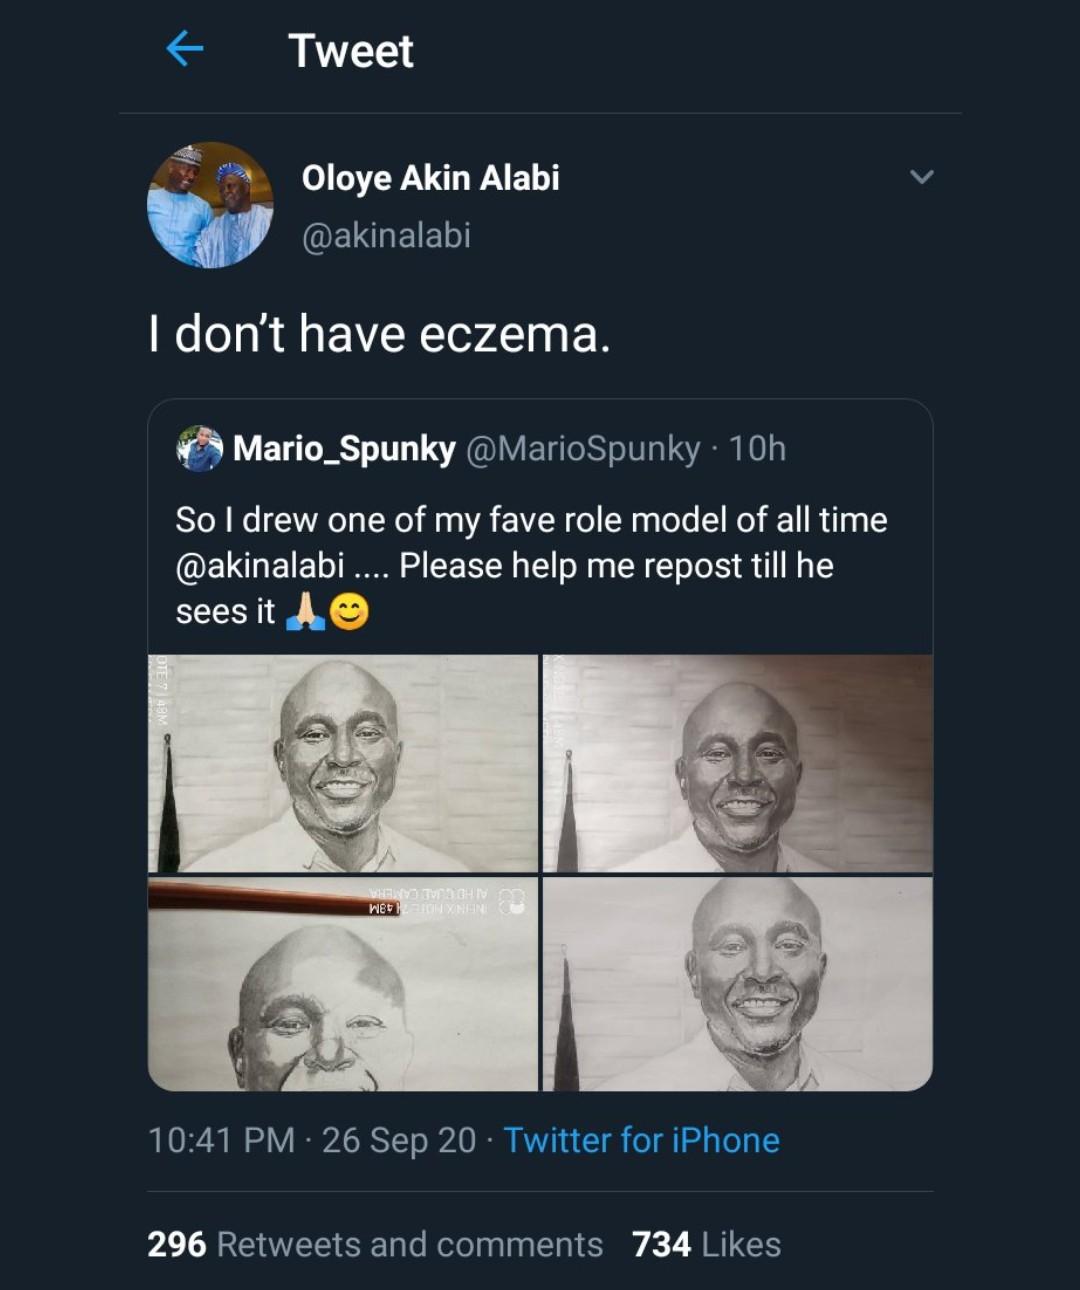This screenshot has width=1080, height=1290.
Task: View the 296 Retweets and comments
Action: [375, 1245]
